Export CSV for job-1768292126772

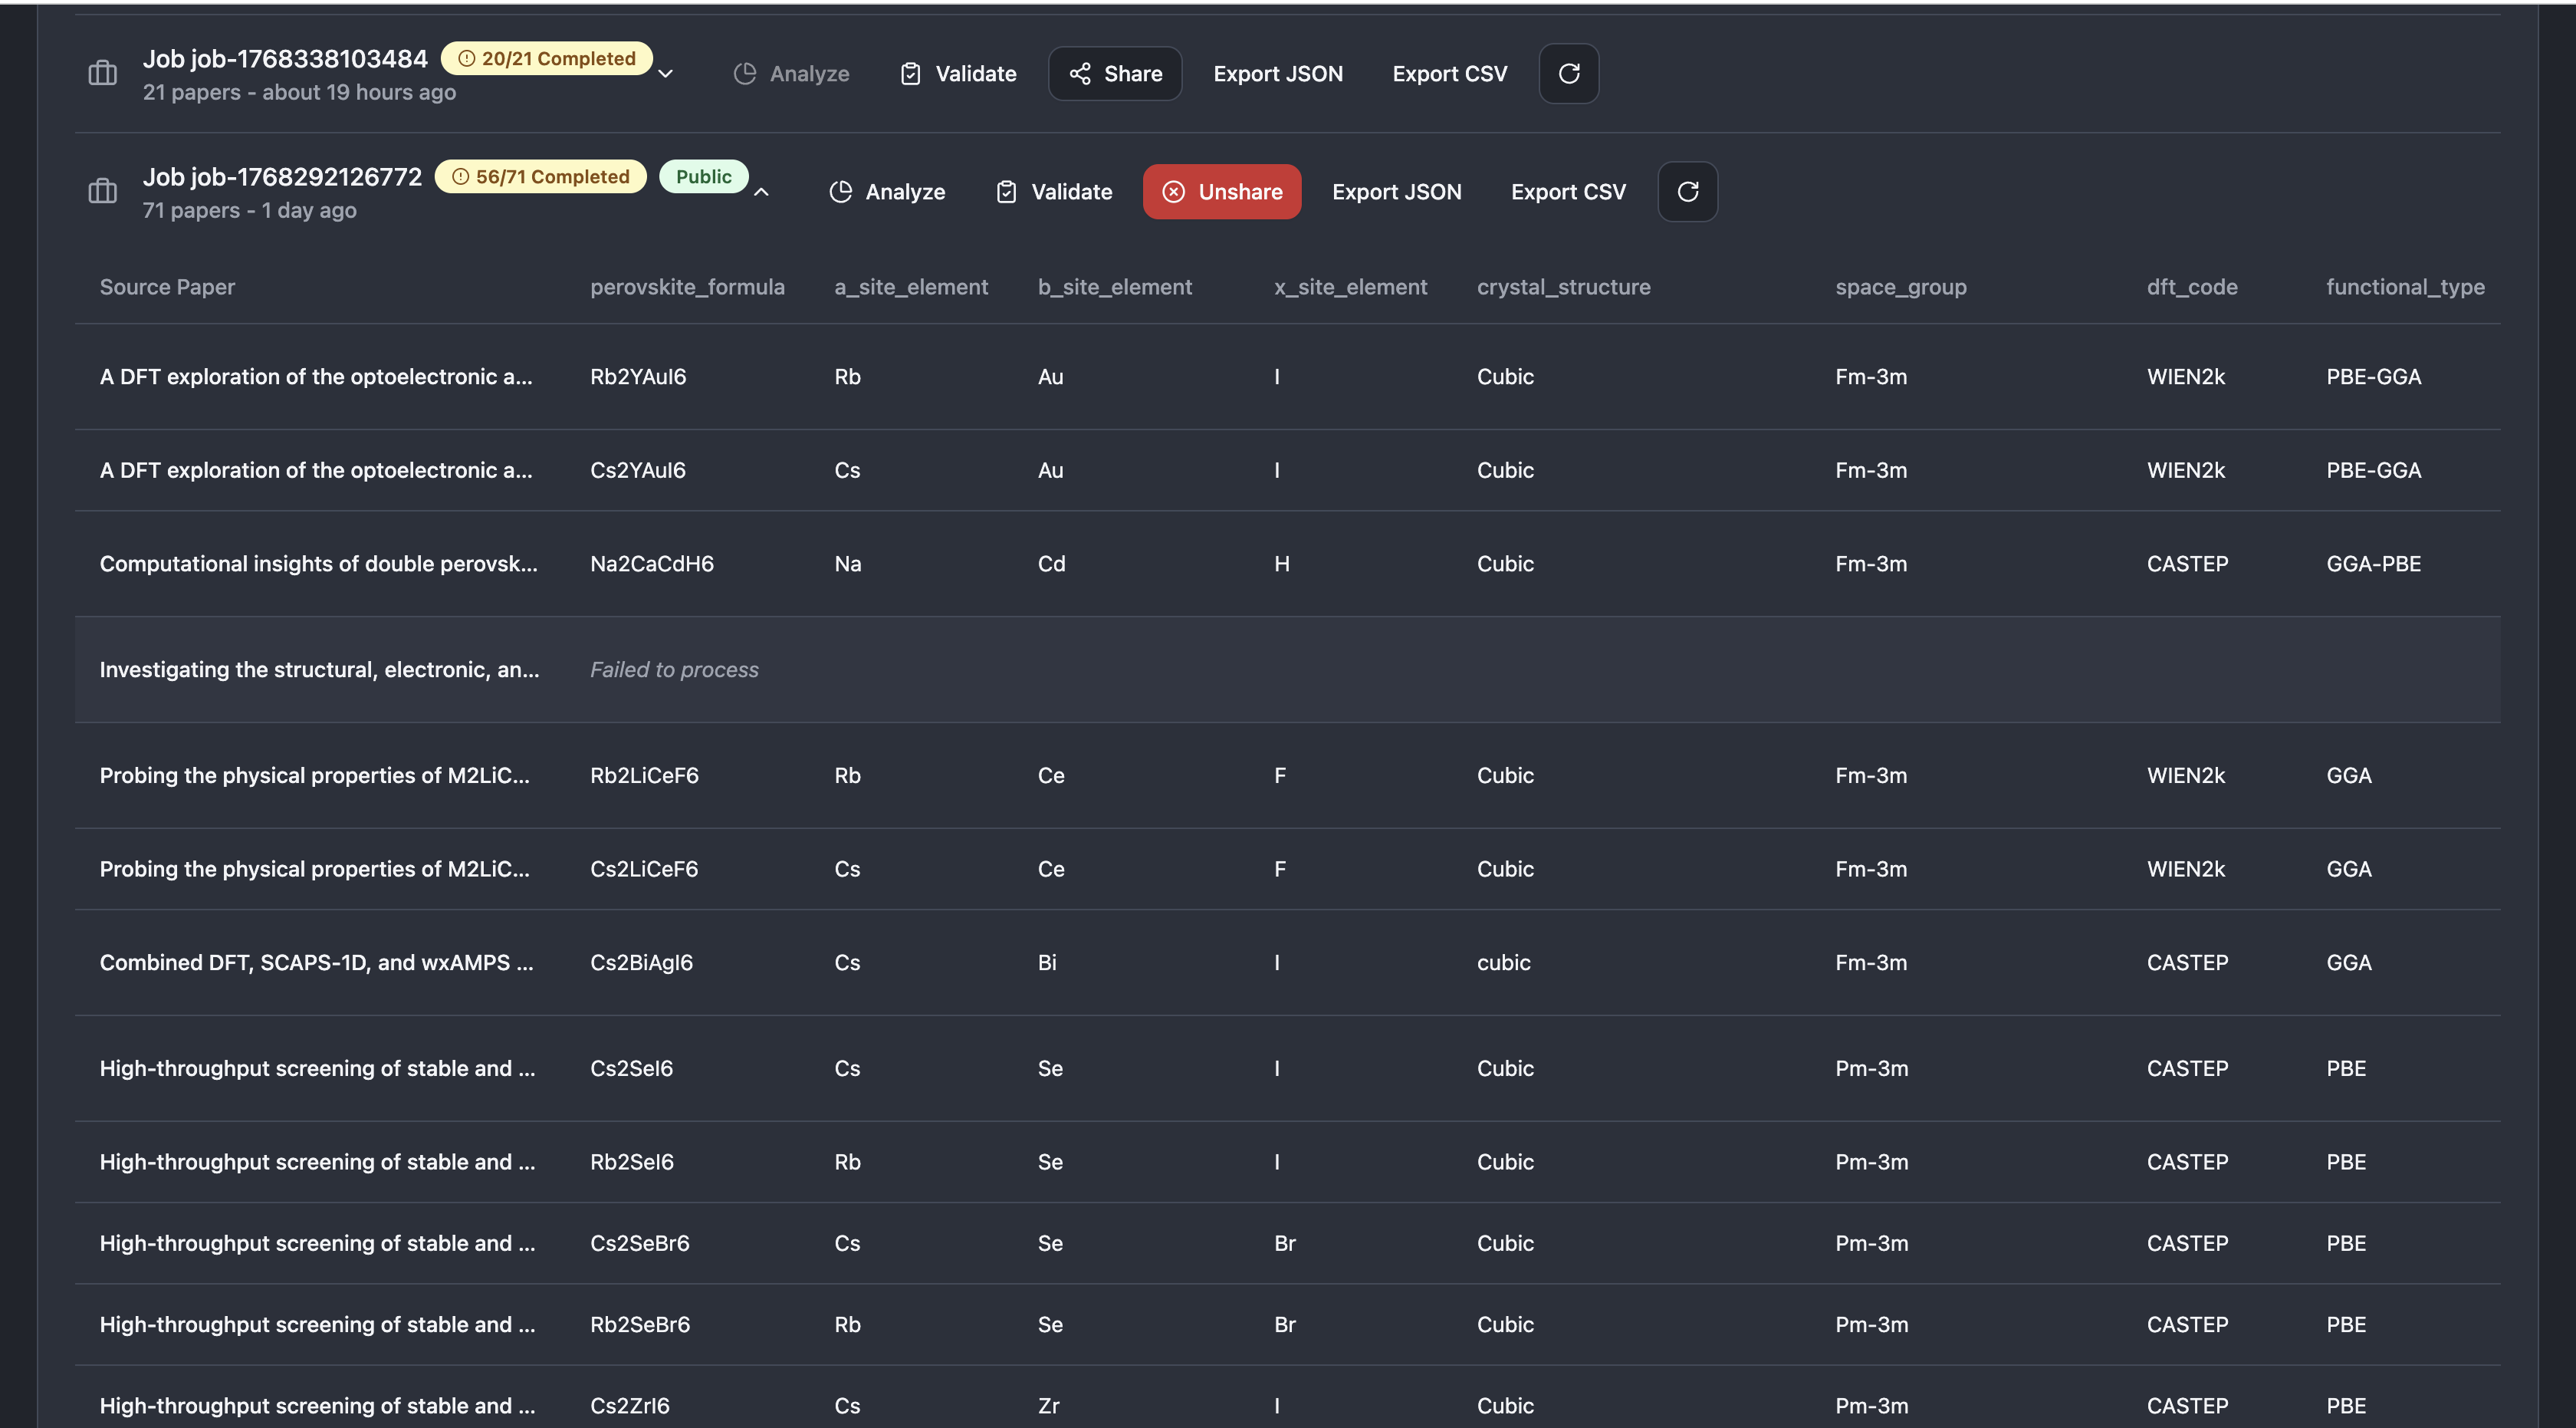1567,191
